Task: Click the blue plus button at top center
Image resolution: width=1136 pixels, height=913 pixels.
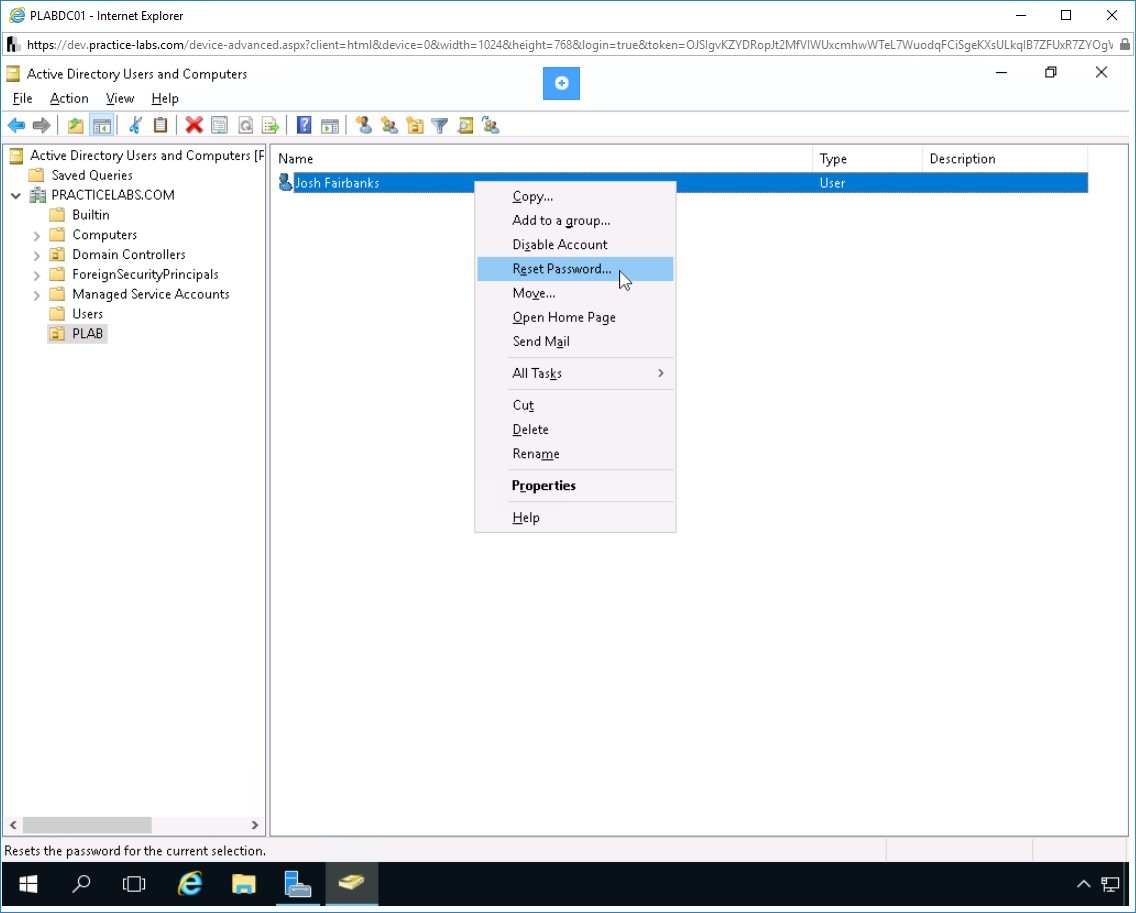Action: tap(561, 83)
